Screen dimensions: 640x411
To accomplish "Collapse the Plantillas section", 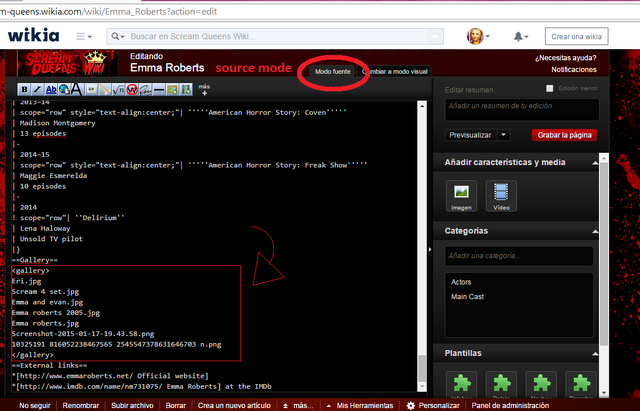I will coord(595,354).
